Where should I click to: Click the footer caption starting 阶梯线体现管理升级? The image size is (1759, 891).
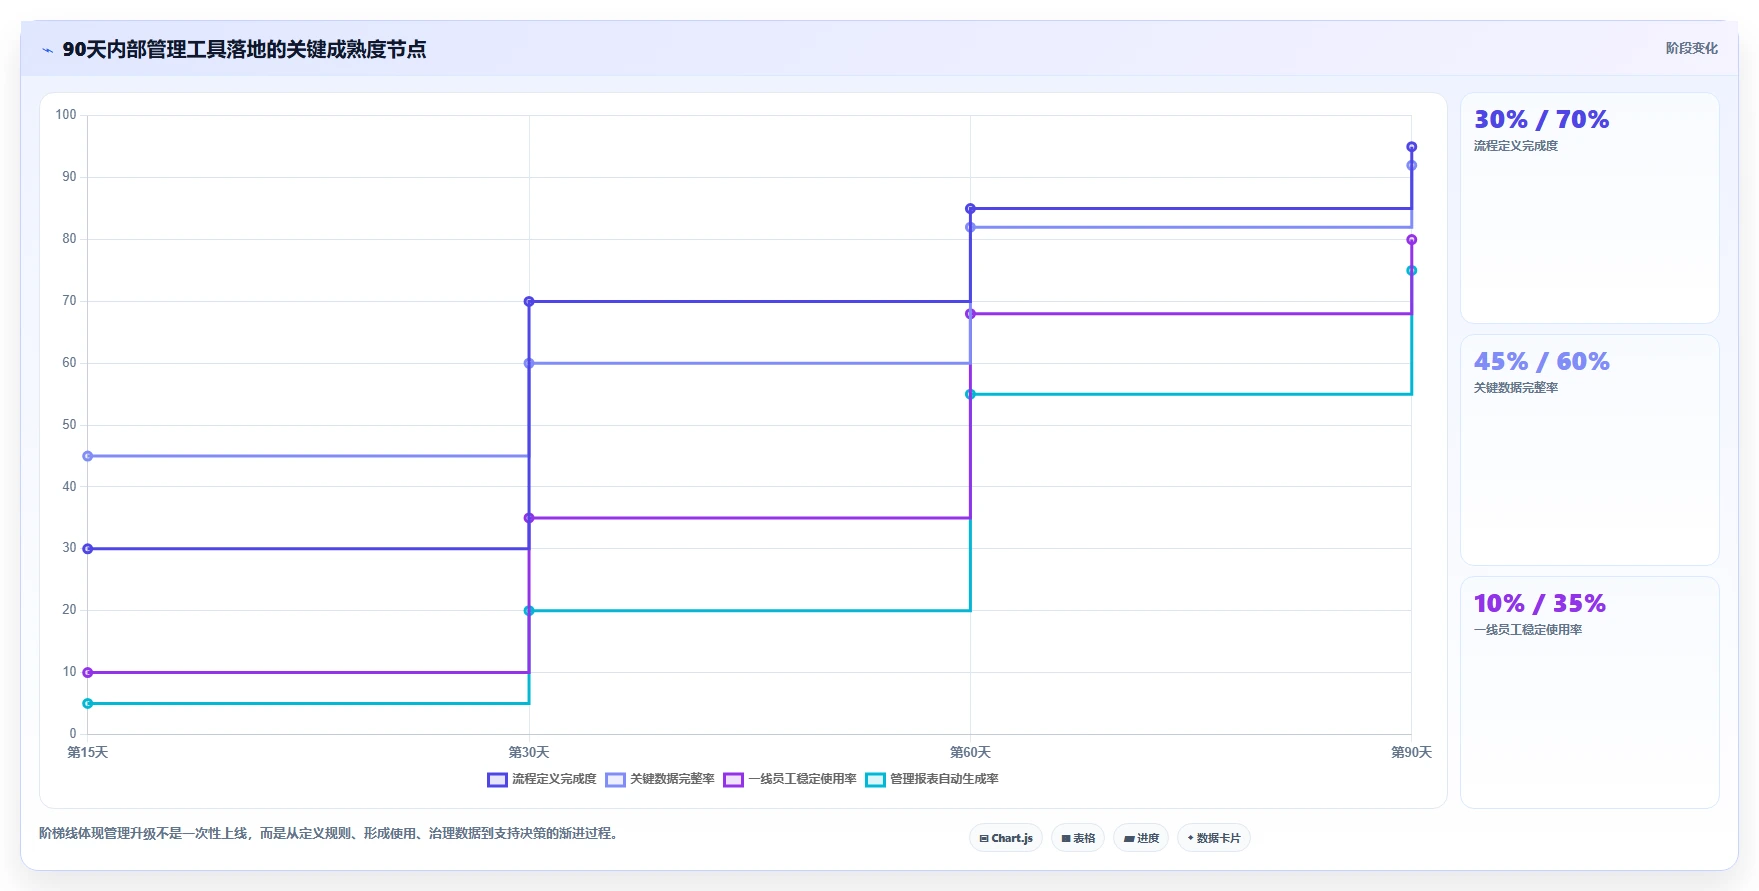[x=329, y=833]
